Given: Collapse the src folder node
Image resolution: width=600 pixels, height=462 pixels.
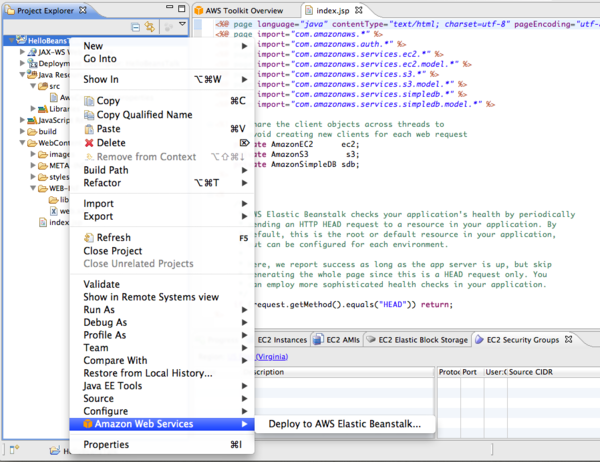Looking at the screenshot, I should click(x=33, y=86).
